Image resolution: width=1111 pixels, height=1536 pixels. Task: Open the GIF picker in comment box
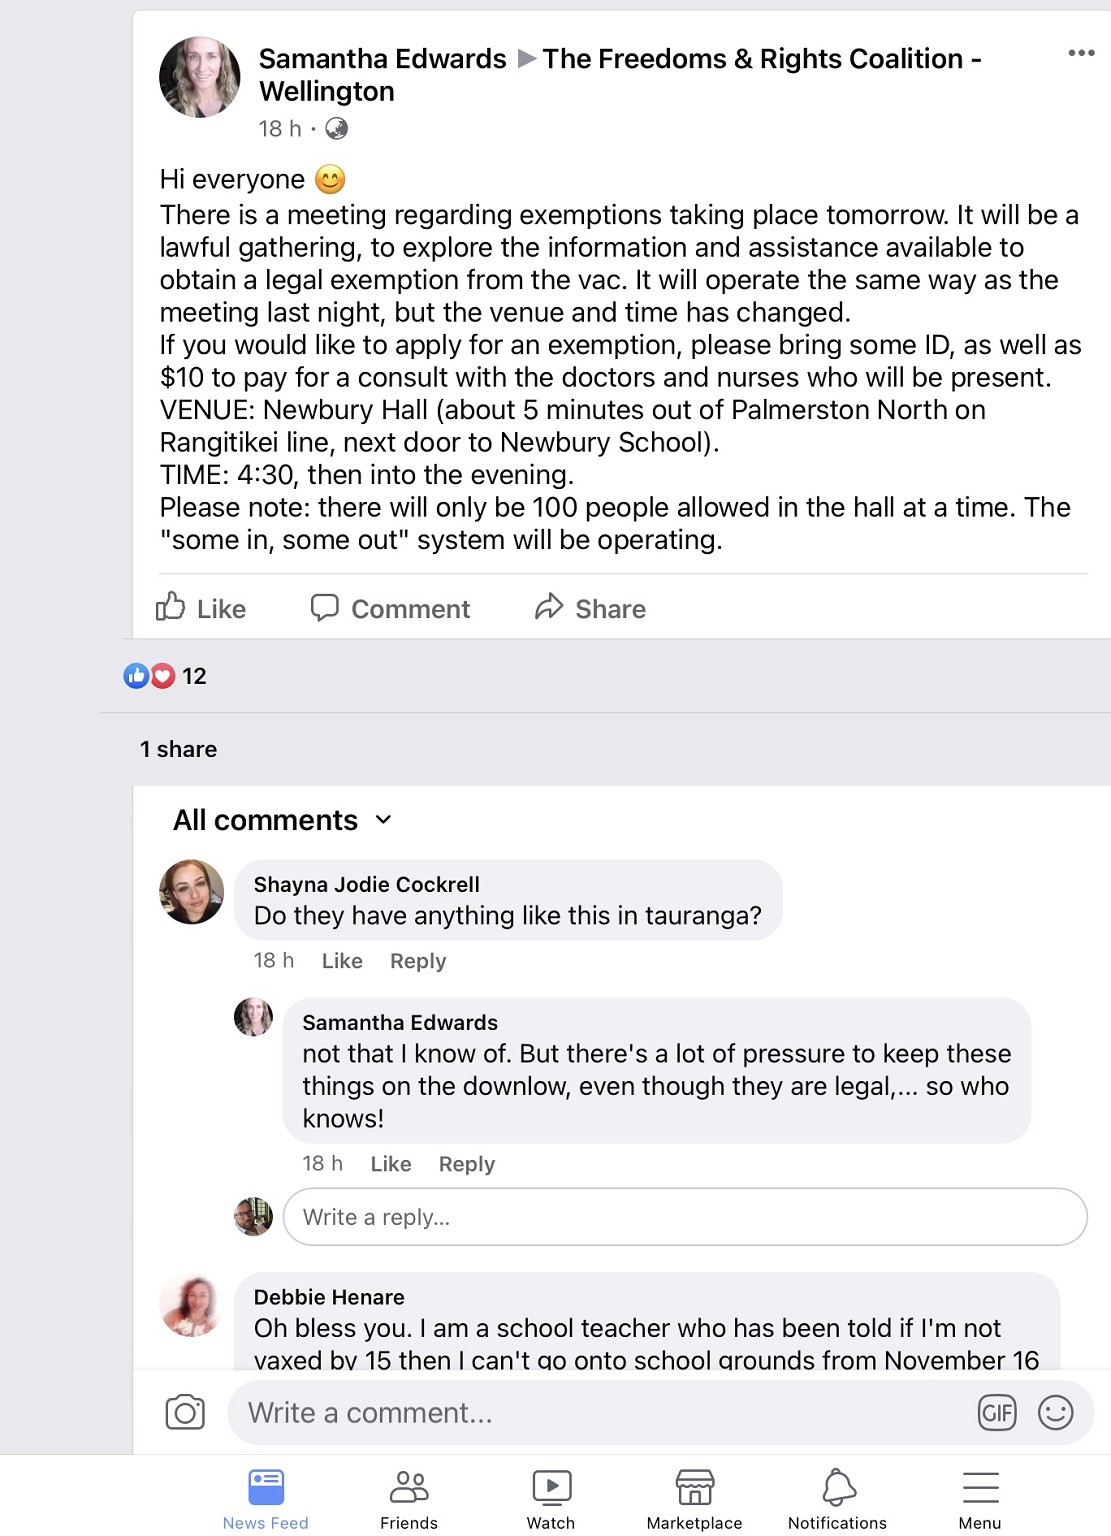tap(996, 1412)
